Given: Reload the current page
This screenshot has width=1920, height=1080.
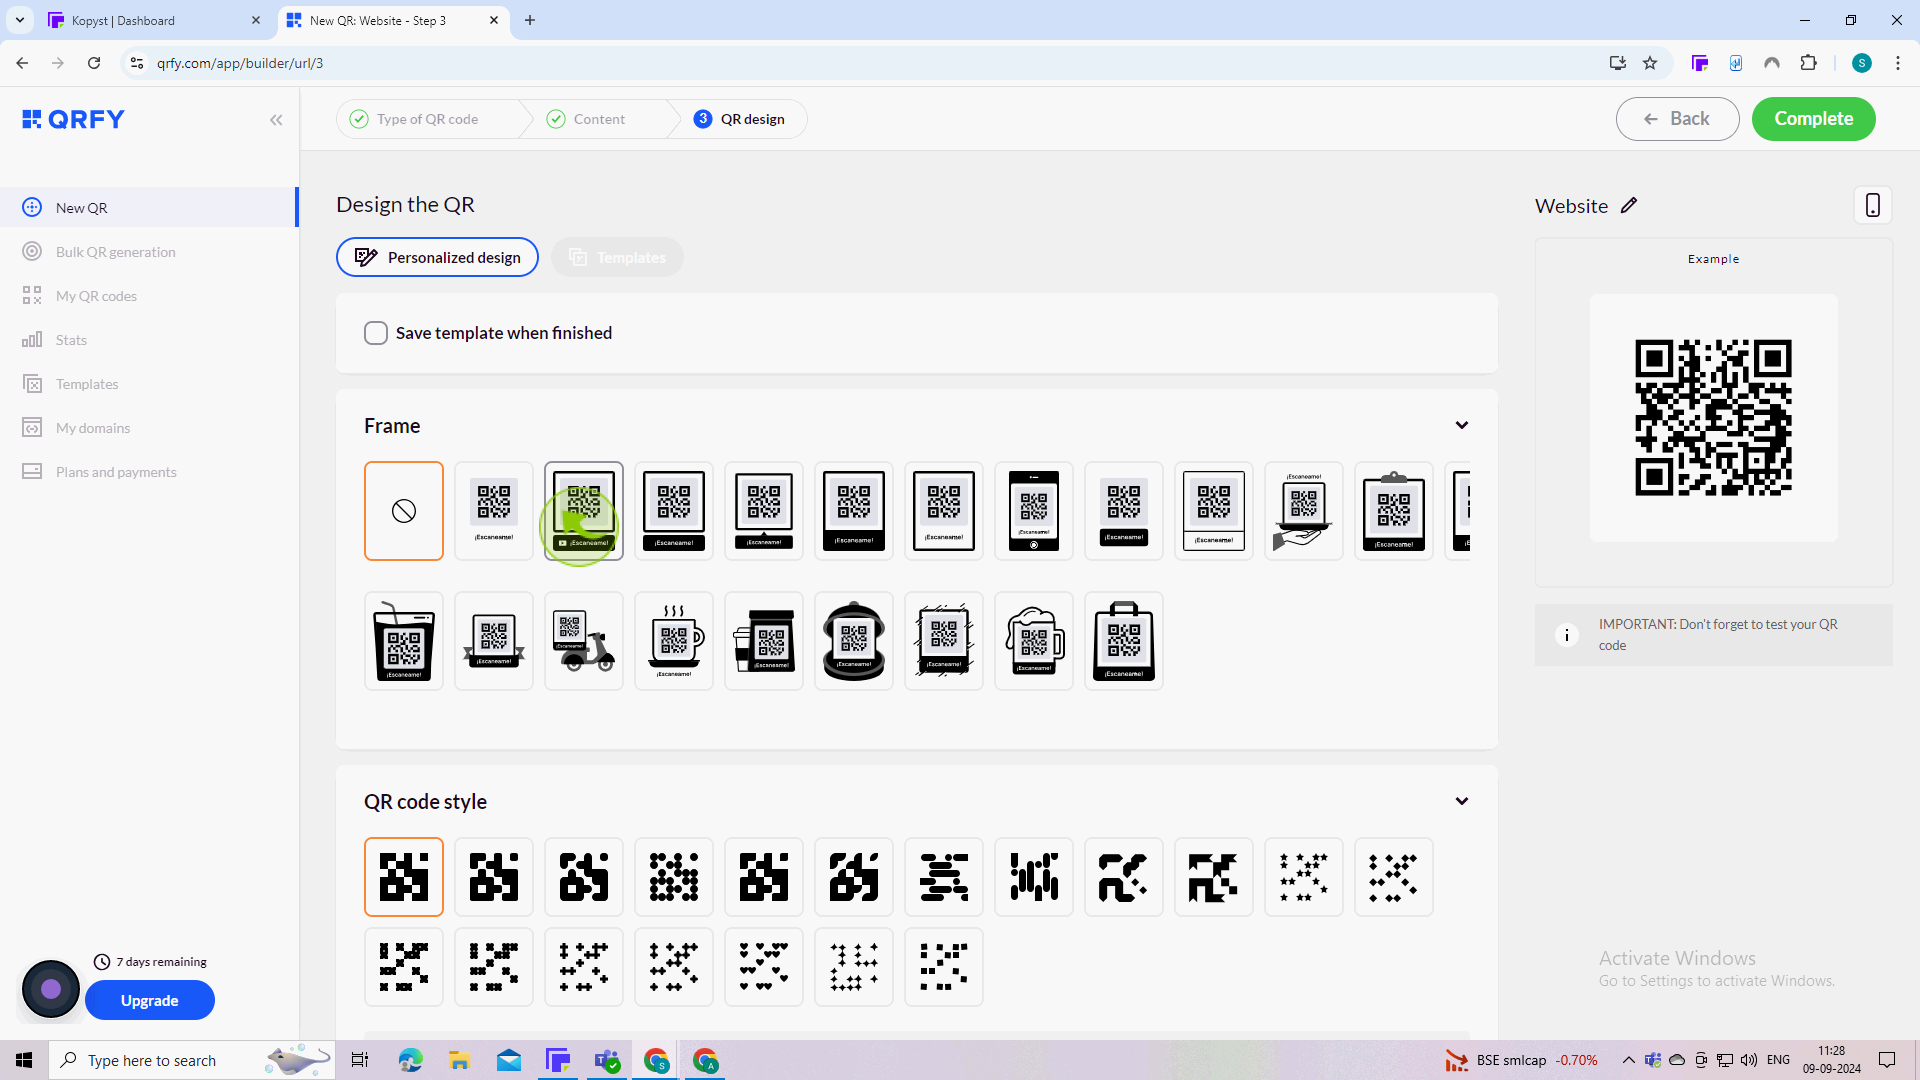Looking at the screenshot, I should point(94,63).
